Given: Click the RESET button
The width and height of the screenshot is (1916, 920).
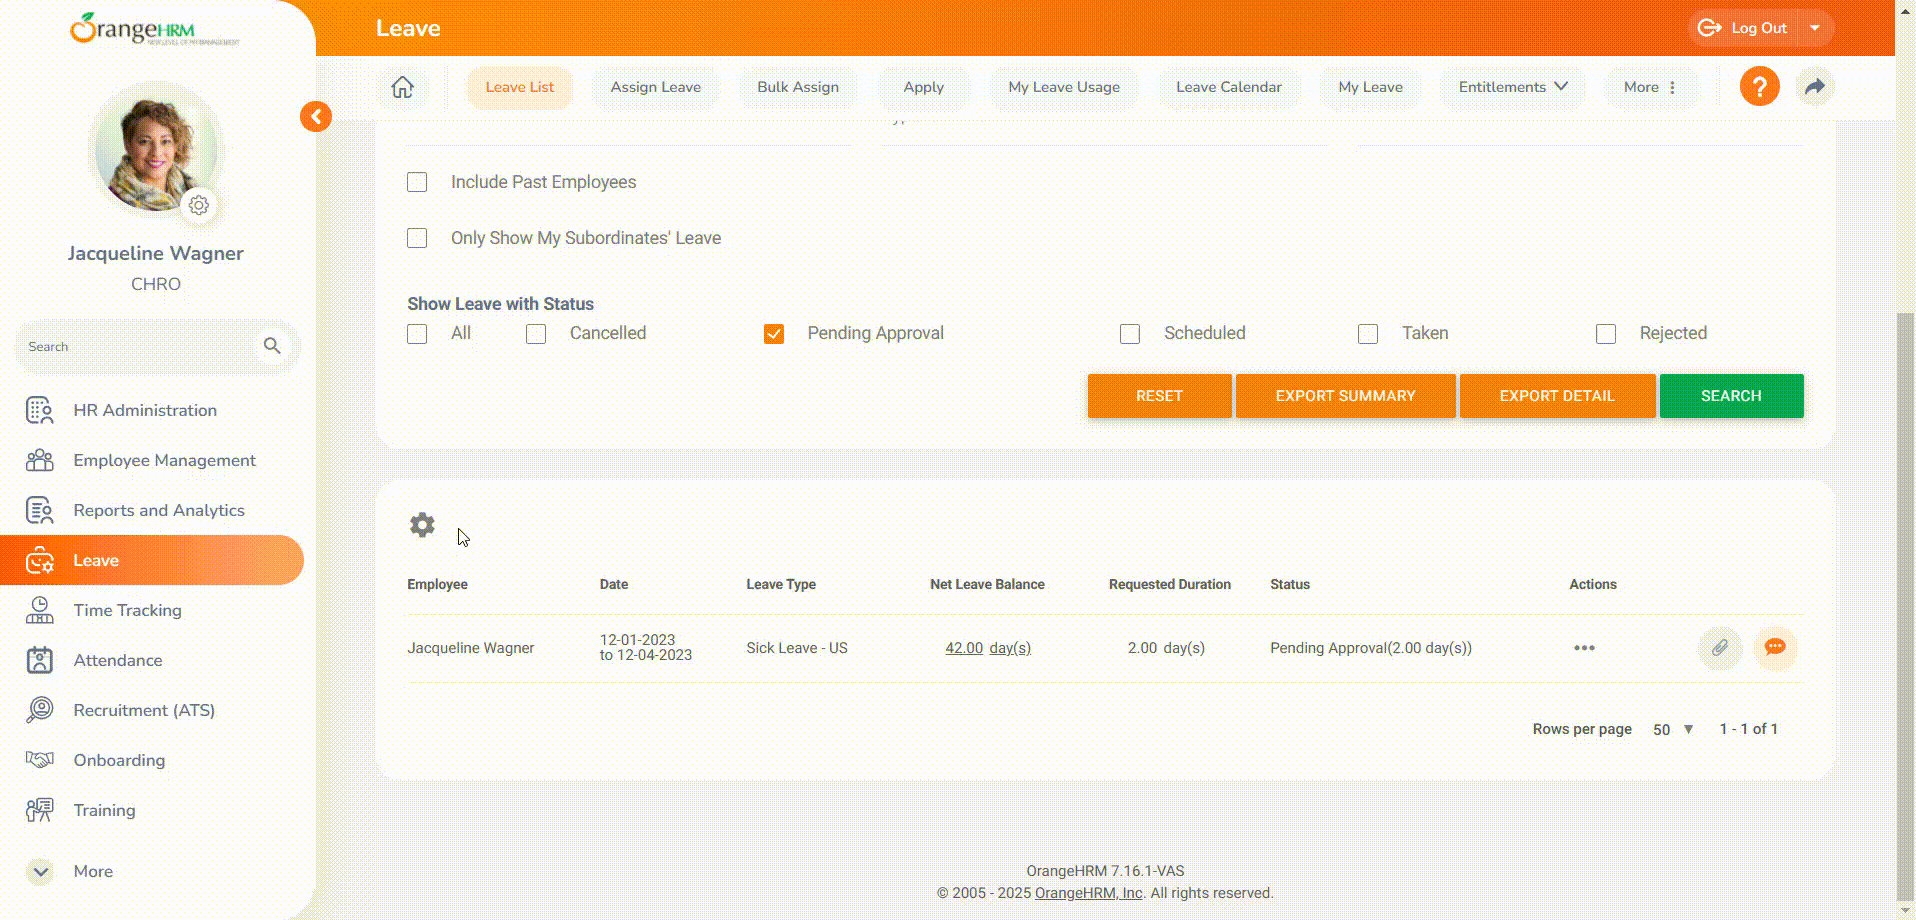Looking at the screenshot, I should click(x=1160, y=396).
